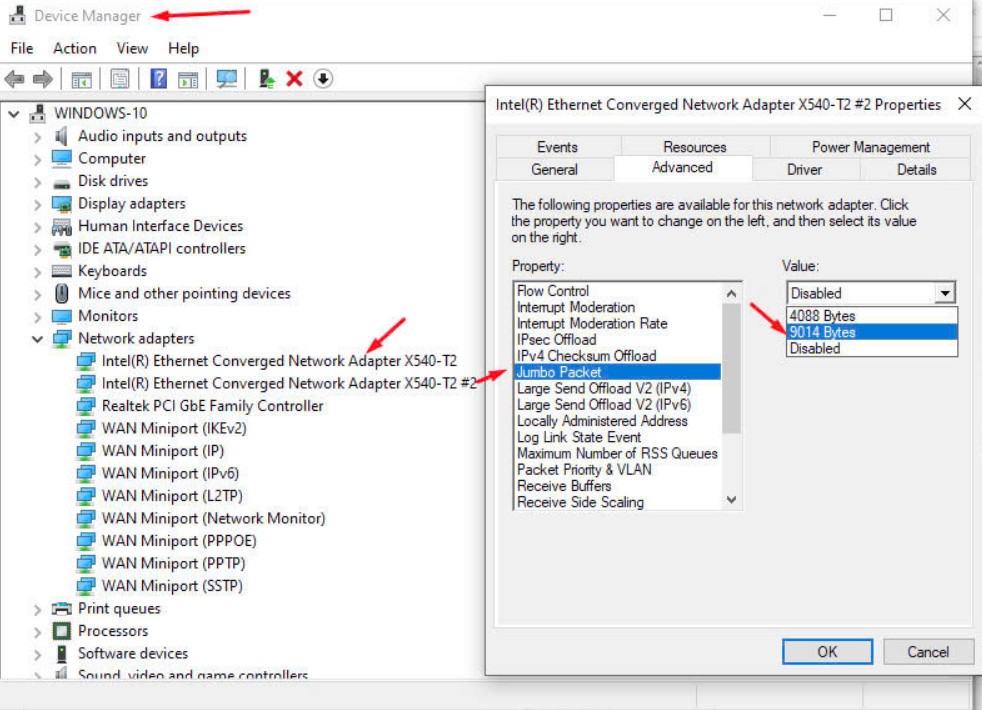
Task: Click the Properties sheet toolbar icon
Action: click(120, 79)
